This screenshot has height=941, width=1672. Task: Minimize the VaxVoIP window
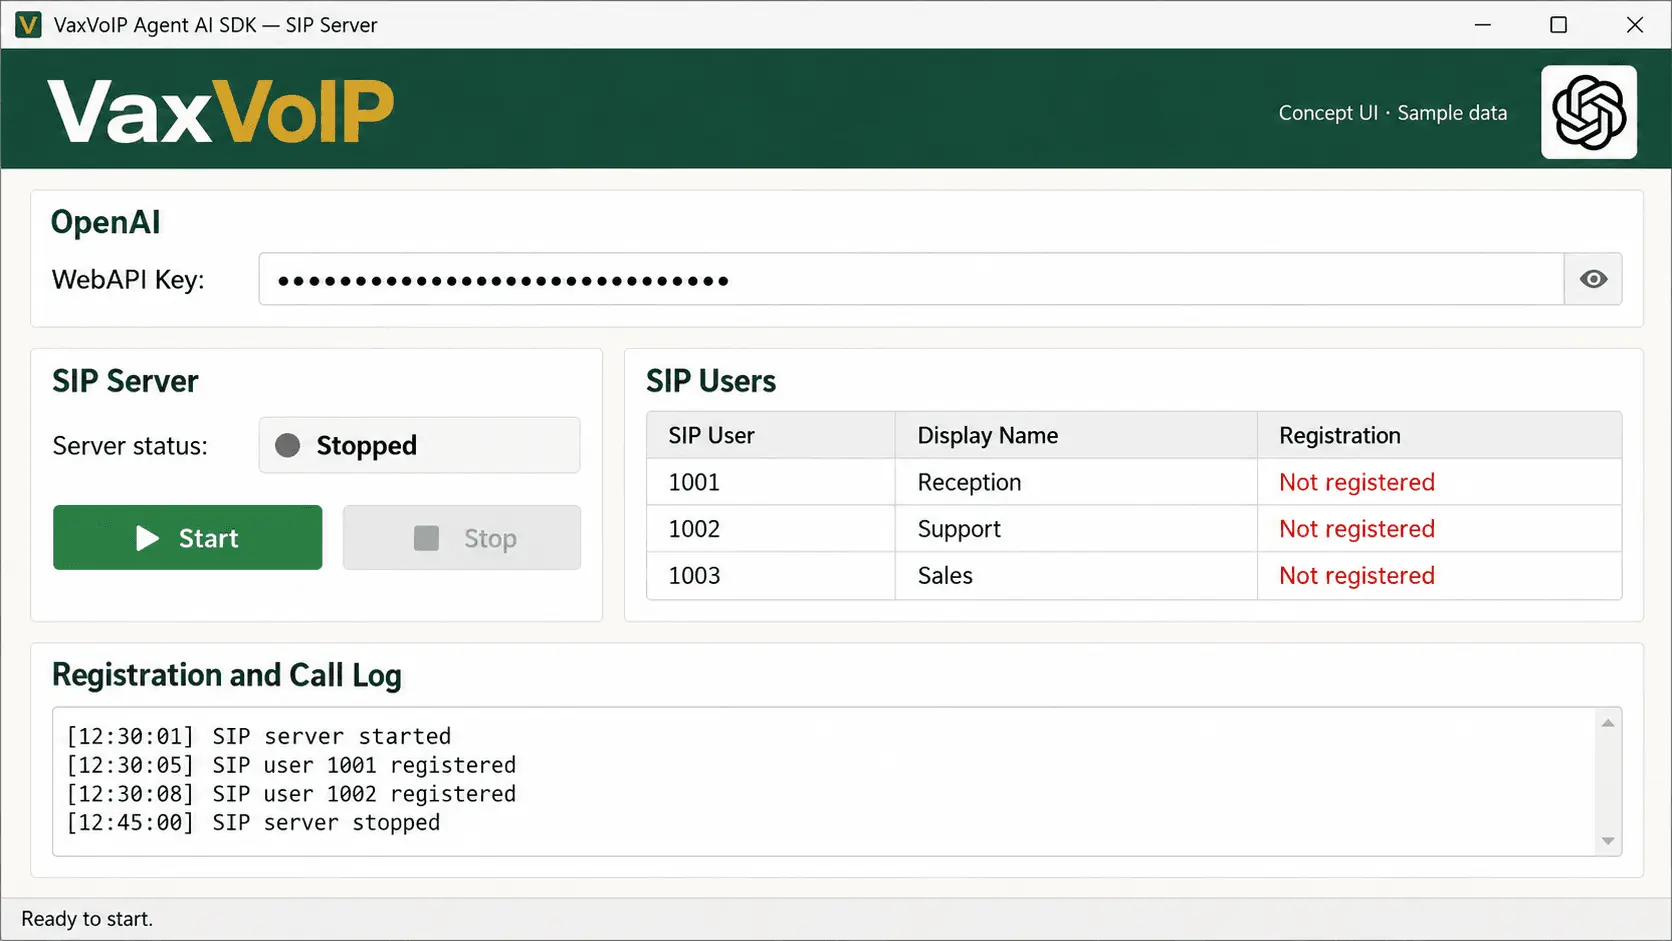(1483, 25)
